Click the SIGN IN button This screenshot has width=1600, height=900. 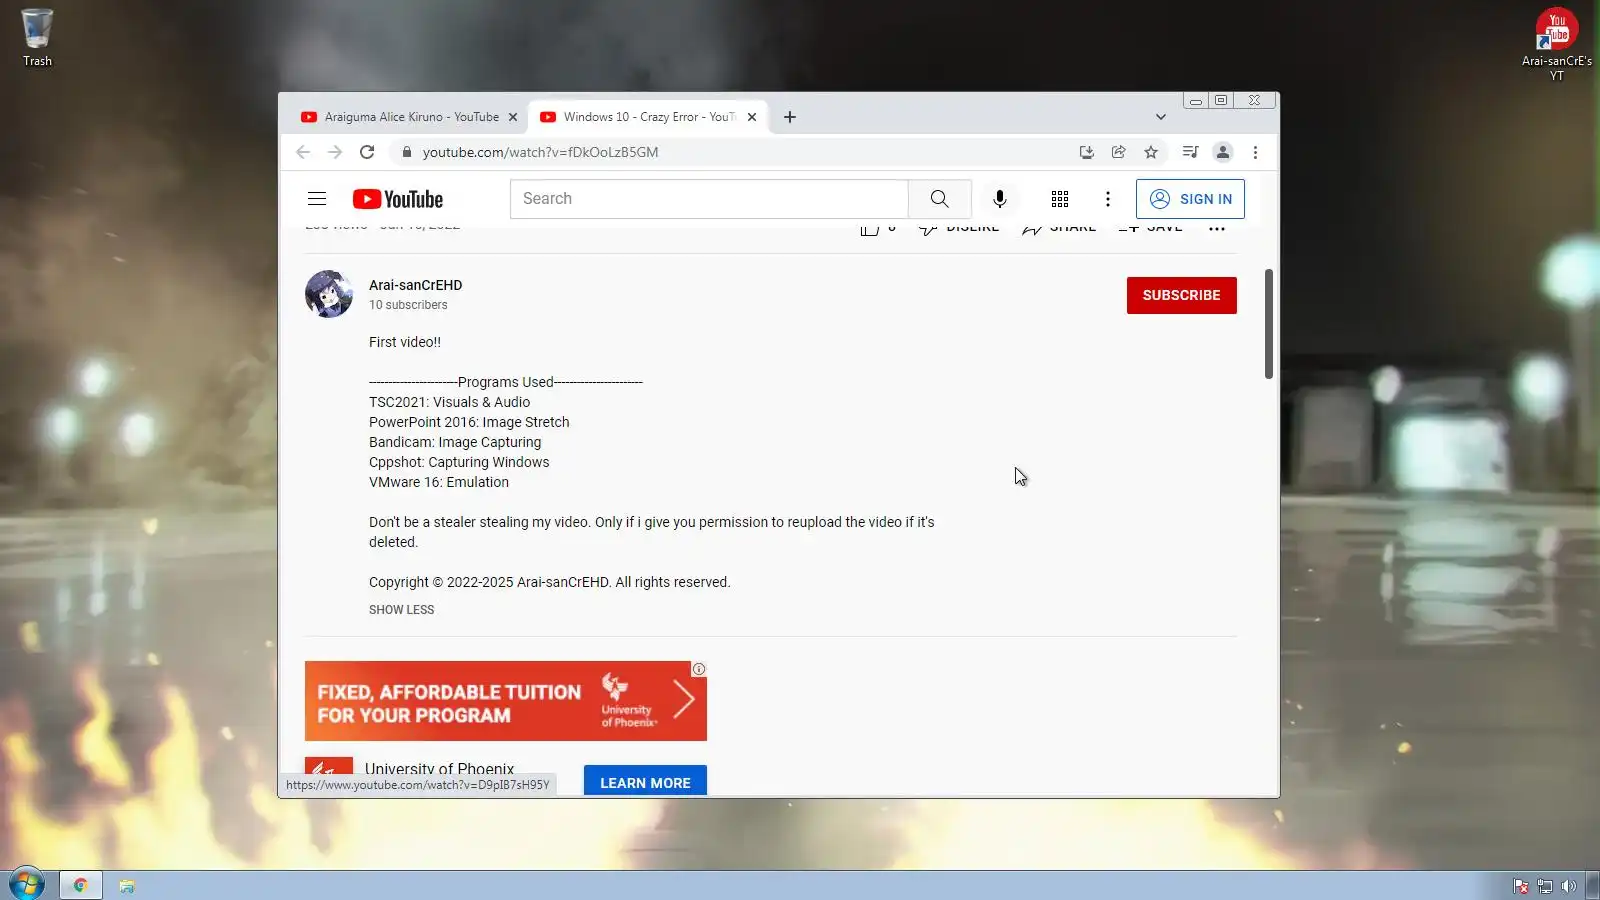[1190, 199]
